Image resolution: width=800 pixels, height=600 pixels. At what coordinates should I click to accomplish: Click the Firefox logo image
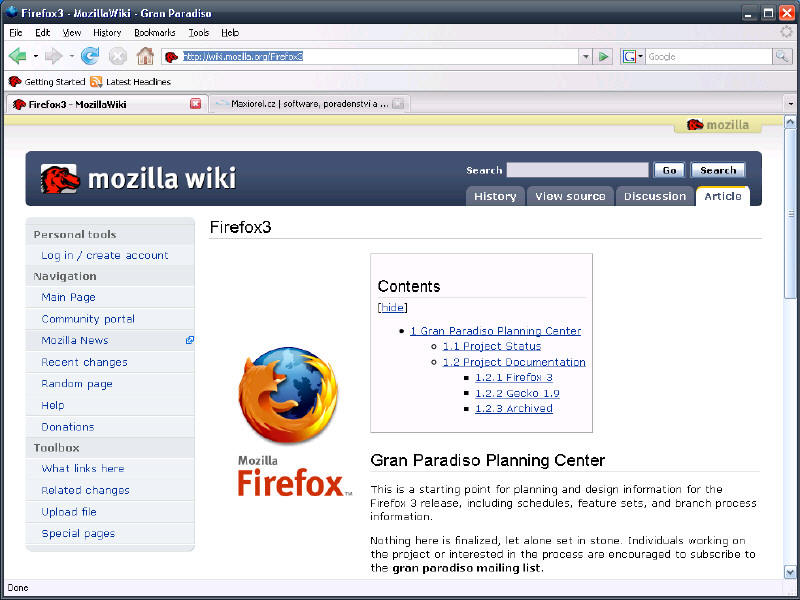coord(289,394)
